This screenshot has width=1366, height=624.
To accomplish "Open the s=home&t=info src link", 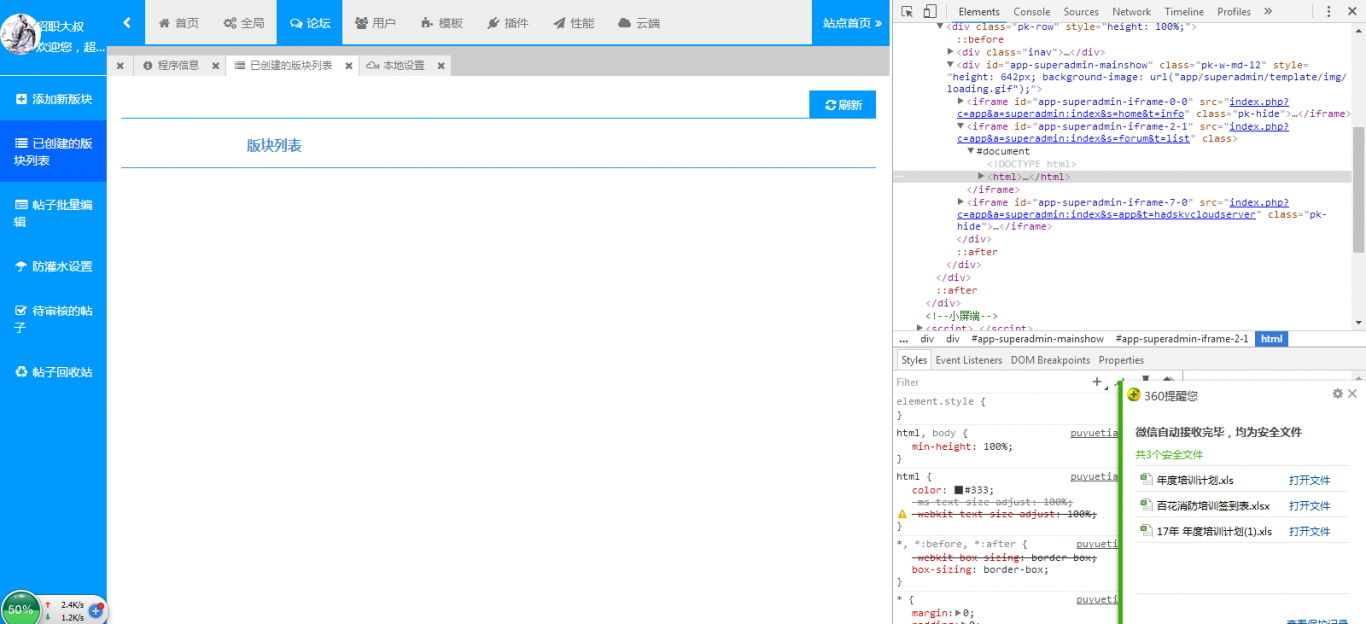I will [x=1071, y=114].
